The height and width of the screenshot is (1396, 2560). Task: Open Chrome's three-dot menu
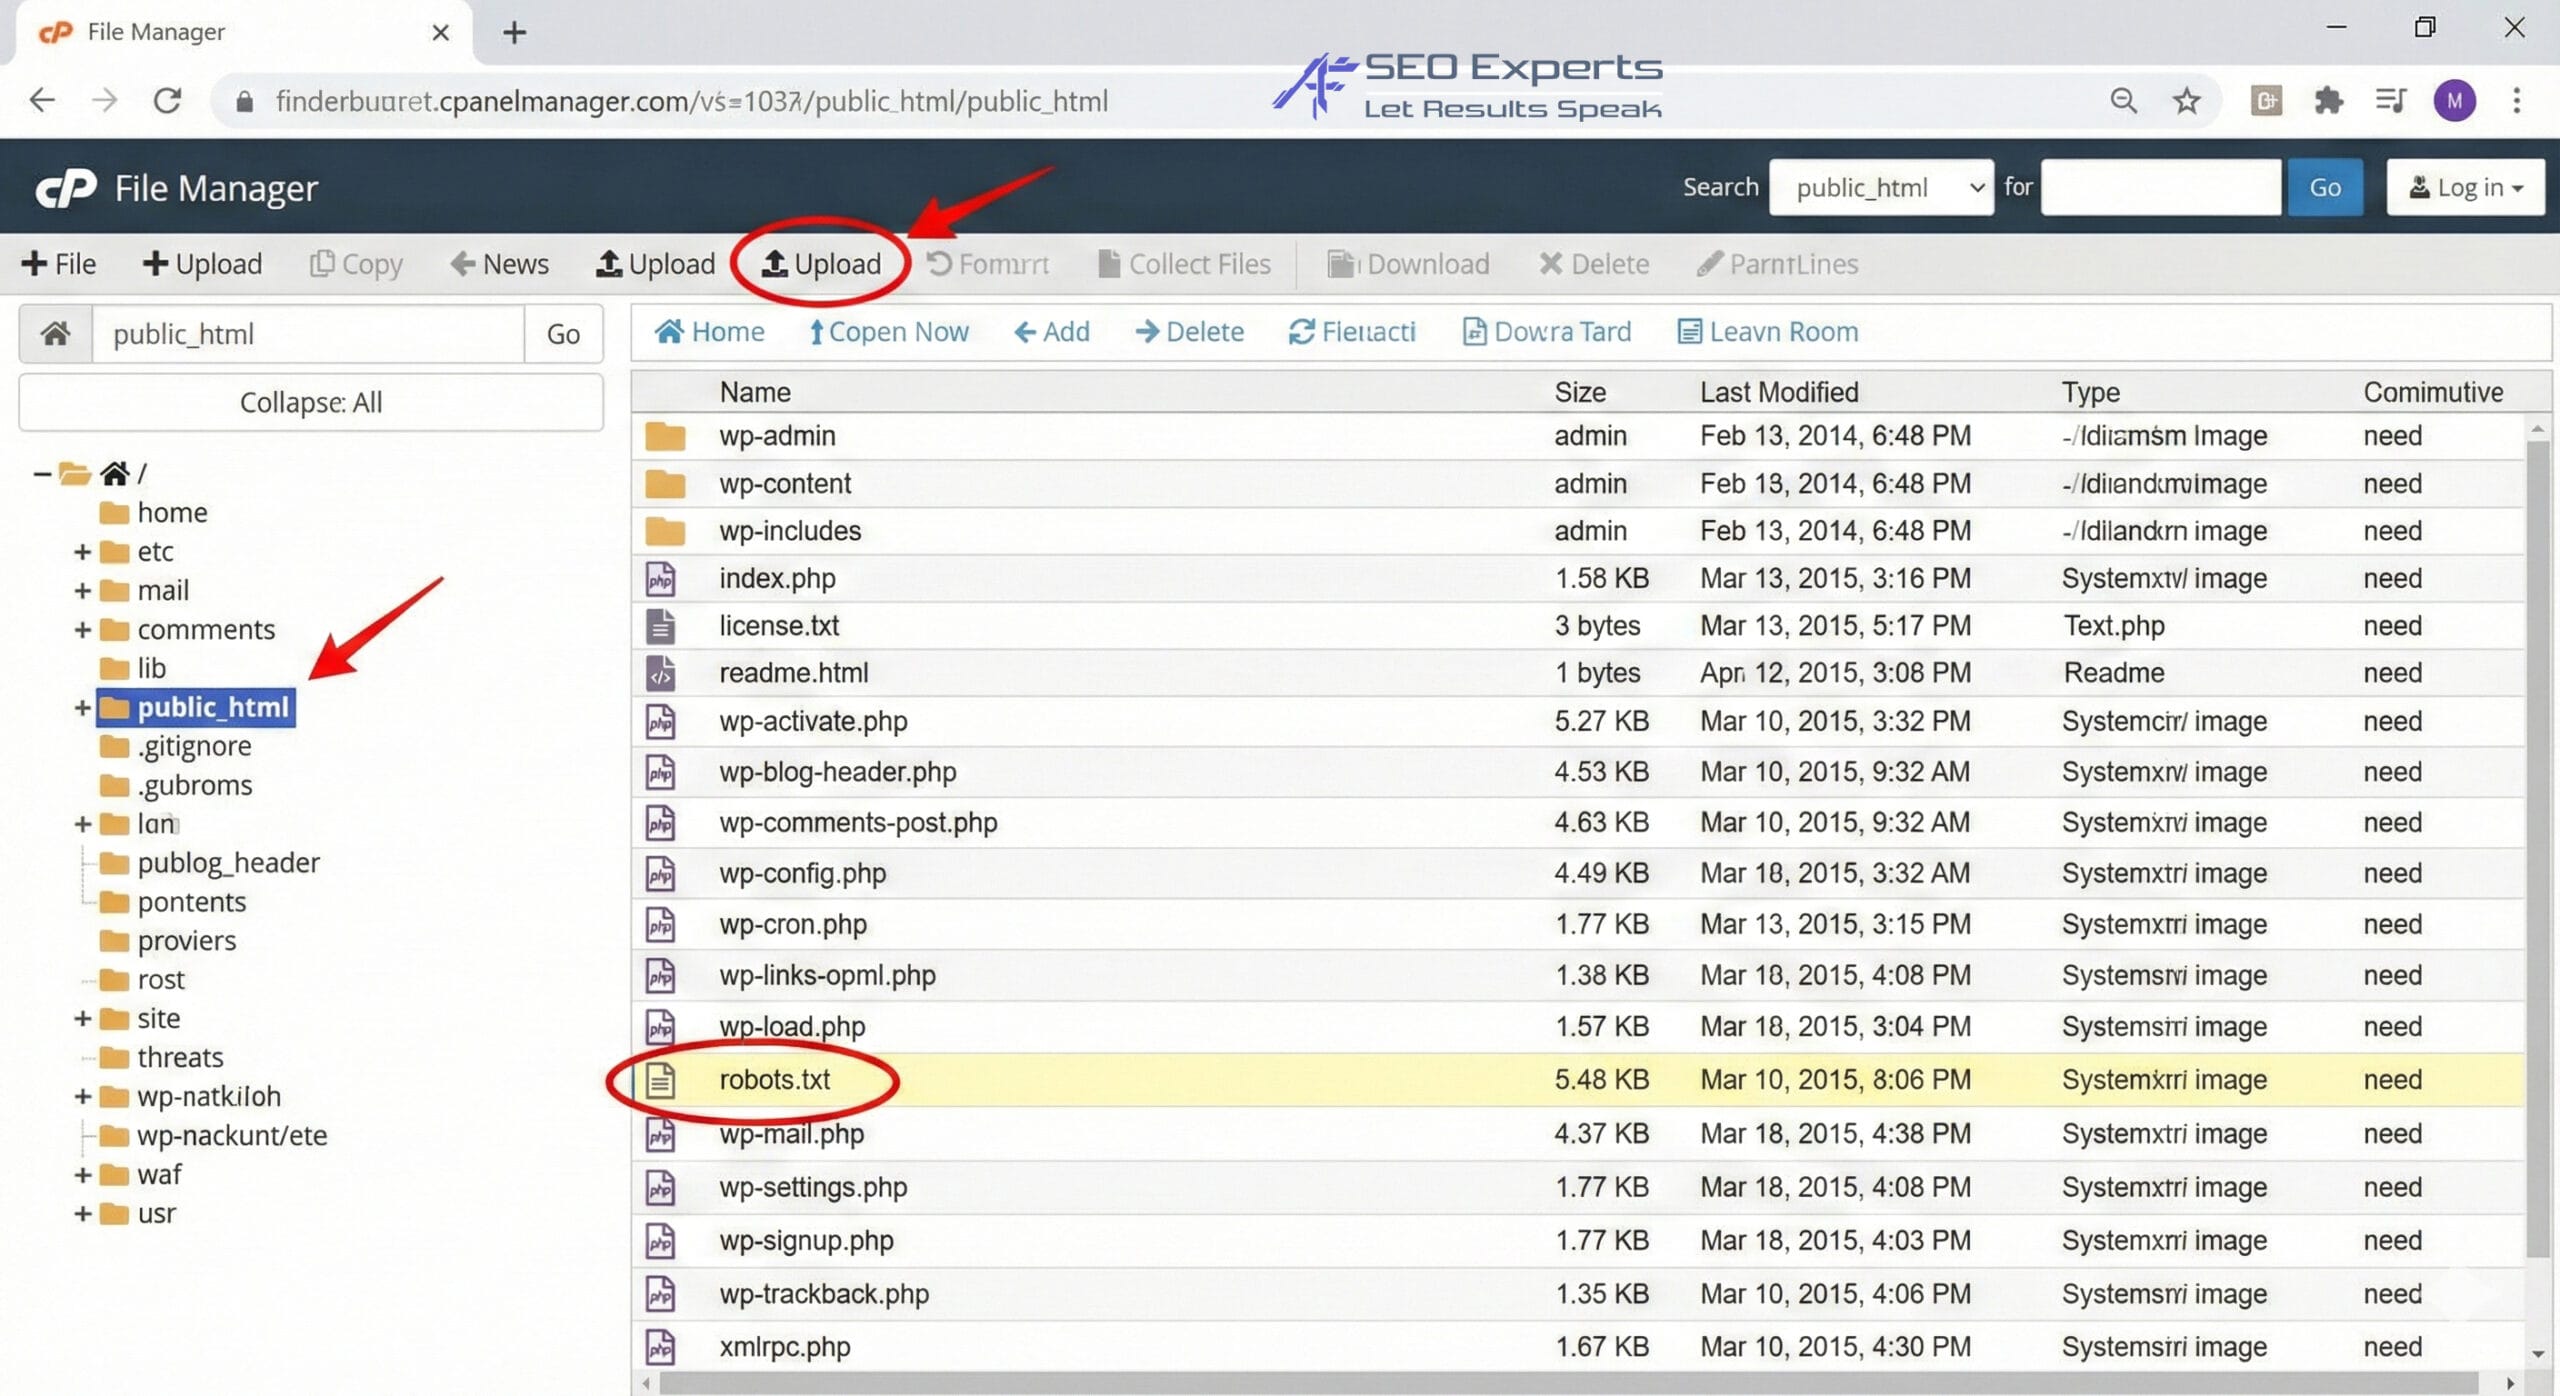2517,100
